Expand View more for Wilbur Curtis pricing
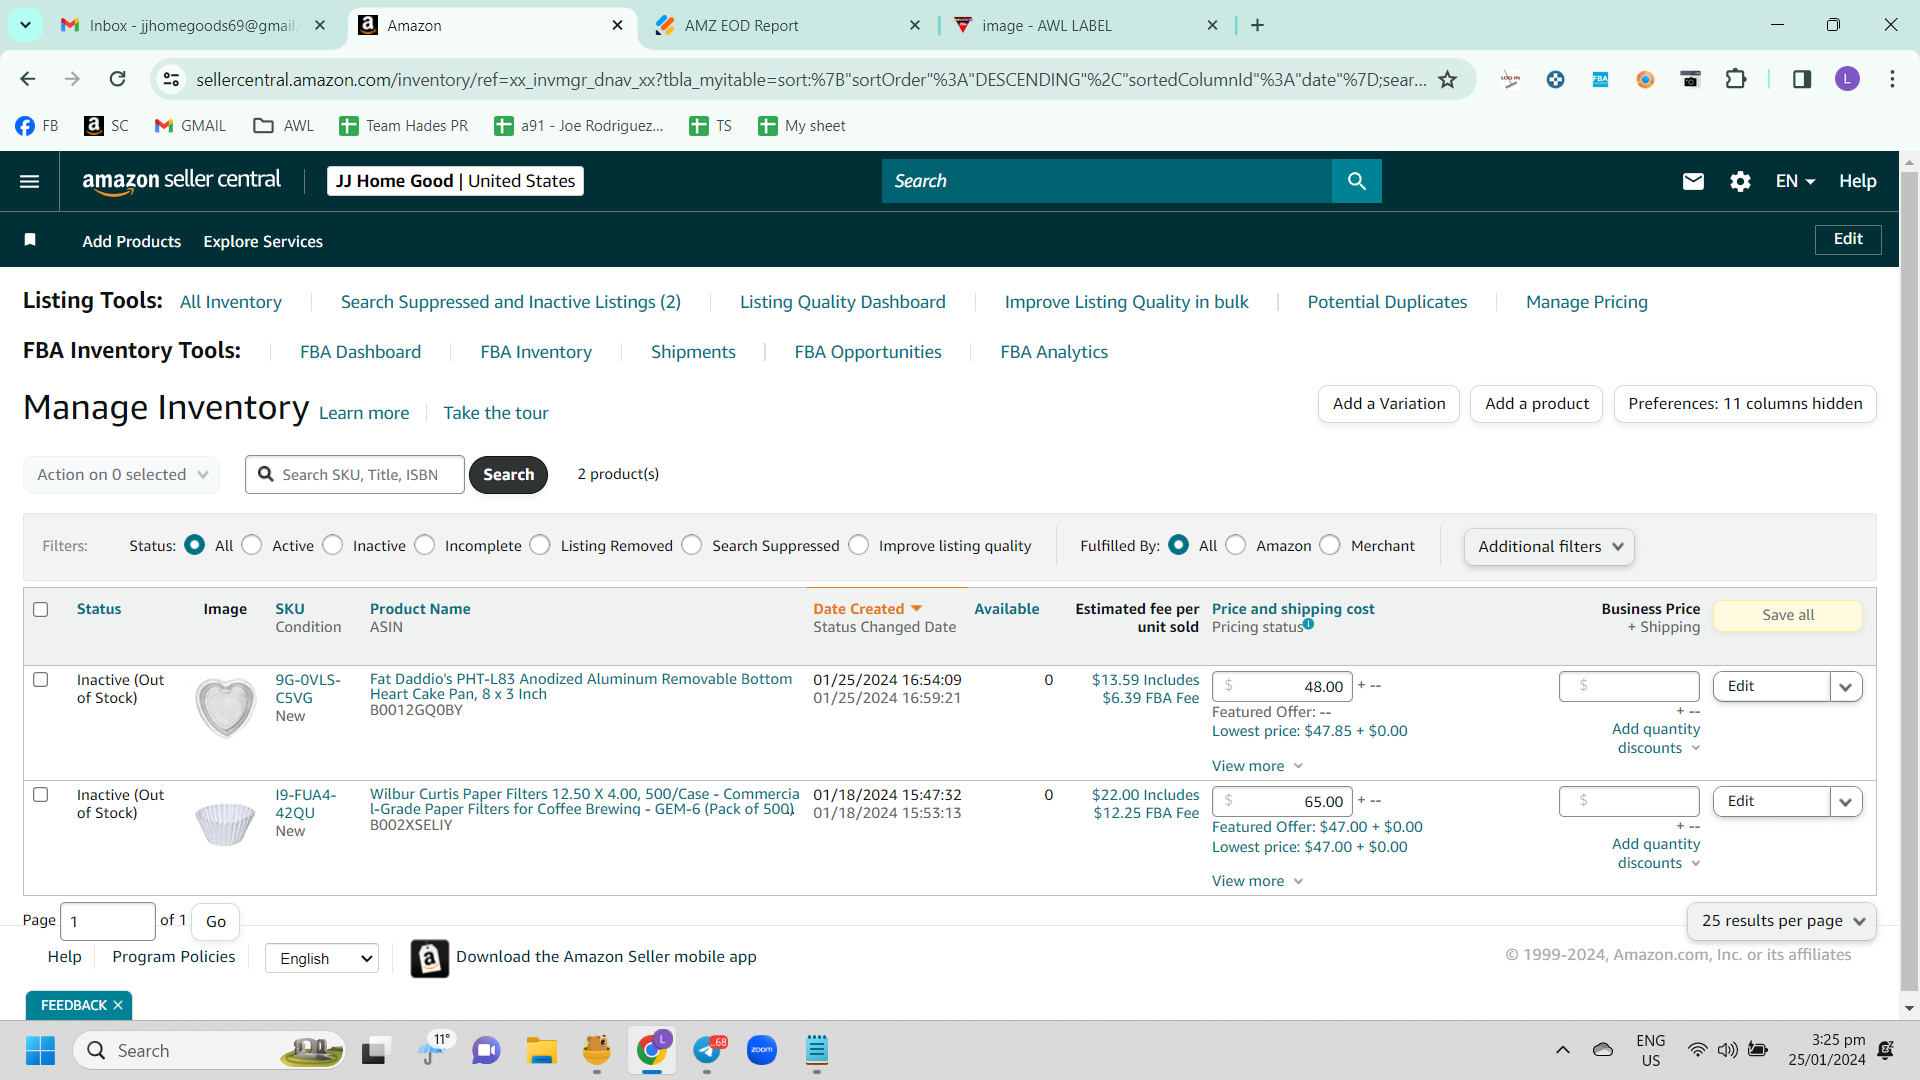This screenshot has height=1080, width=1920. point(1257,881)
